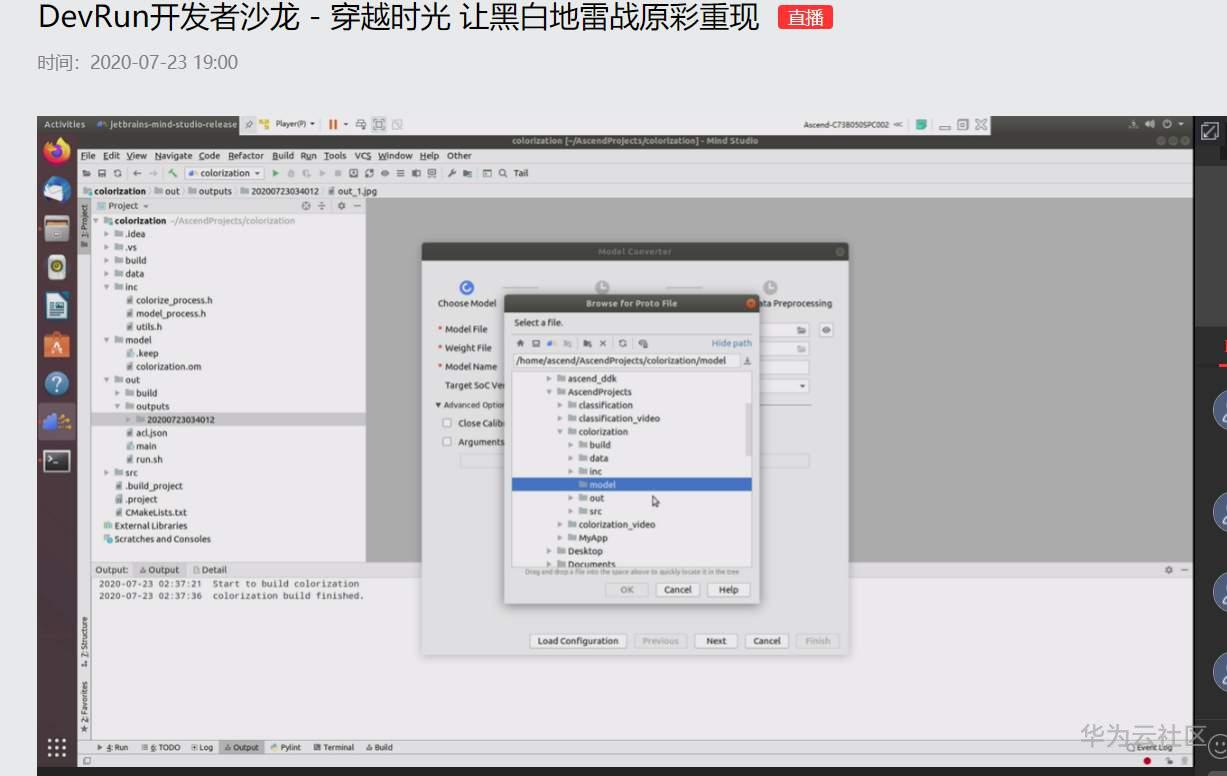The image size is (1227, 776).
Task: Click Next in Model Converter
Action: [716, 641]
